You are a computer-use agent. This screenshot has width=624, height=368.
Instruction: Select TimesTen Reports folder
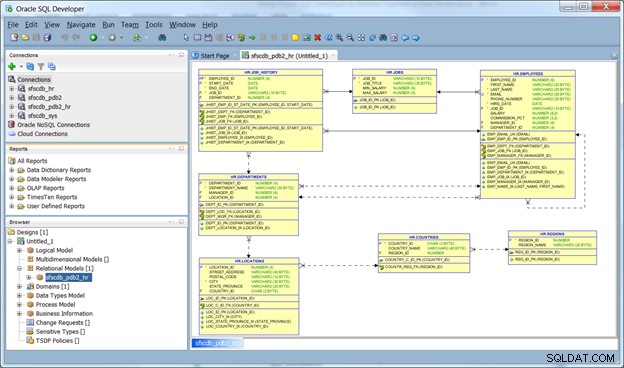(x=52, y=197)
